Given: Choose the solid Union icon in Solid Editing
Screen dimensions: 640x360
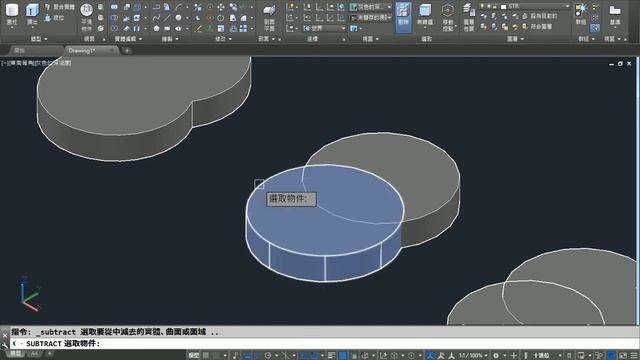Looking at the screenshot, I should [x=114, y=7].
